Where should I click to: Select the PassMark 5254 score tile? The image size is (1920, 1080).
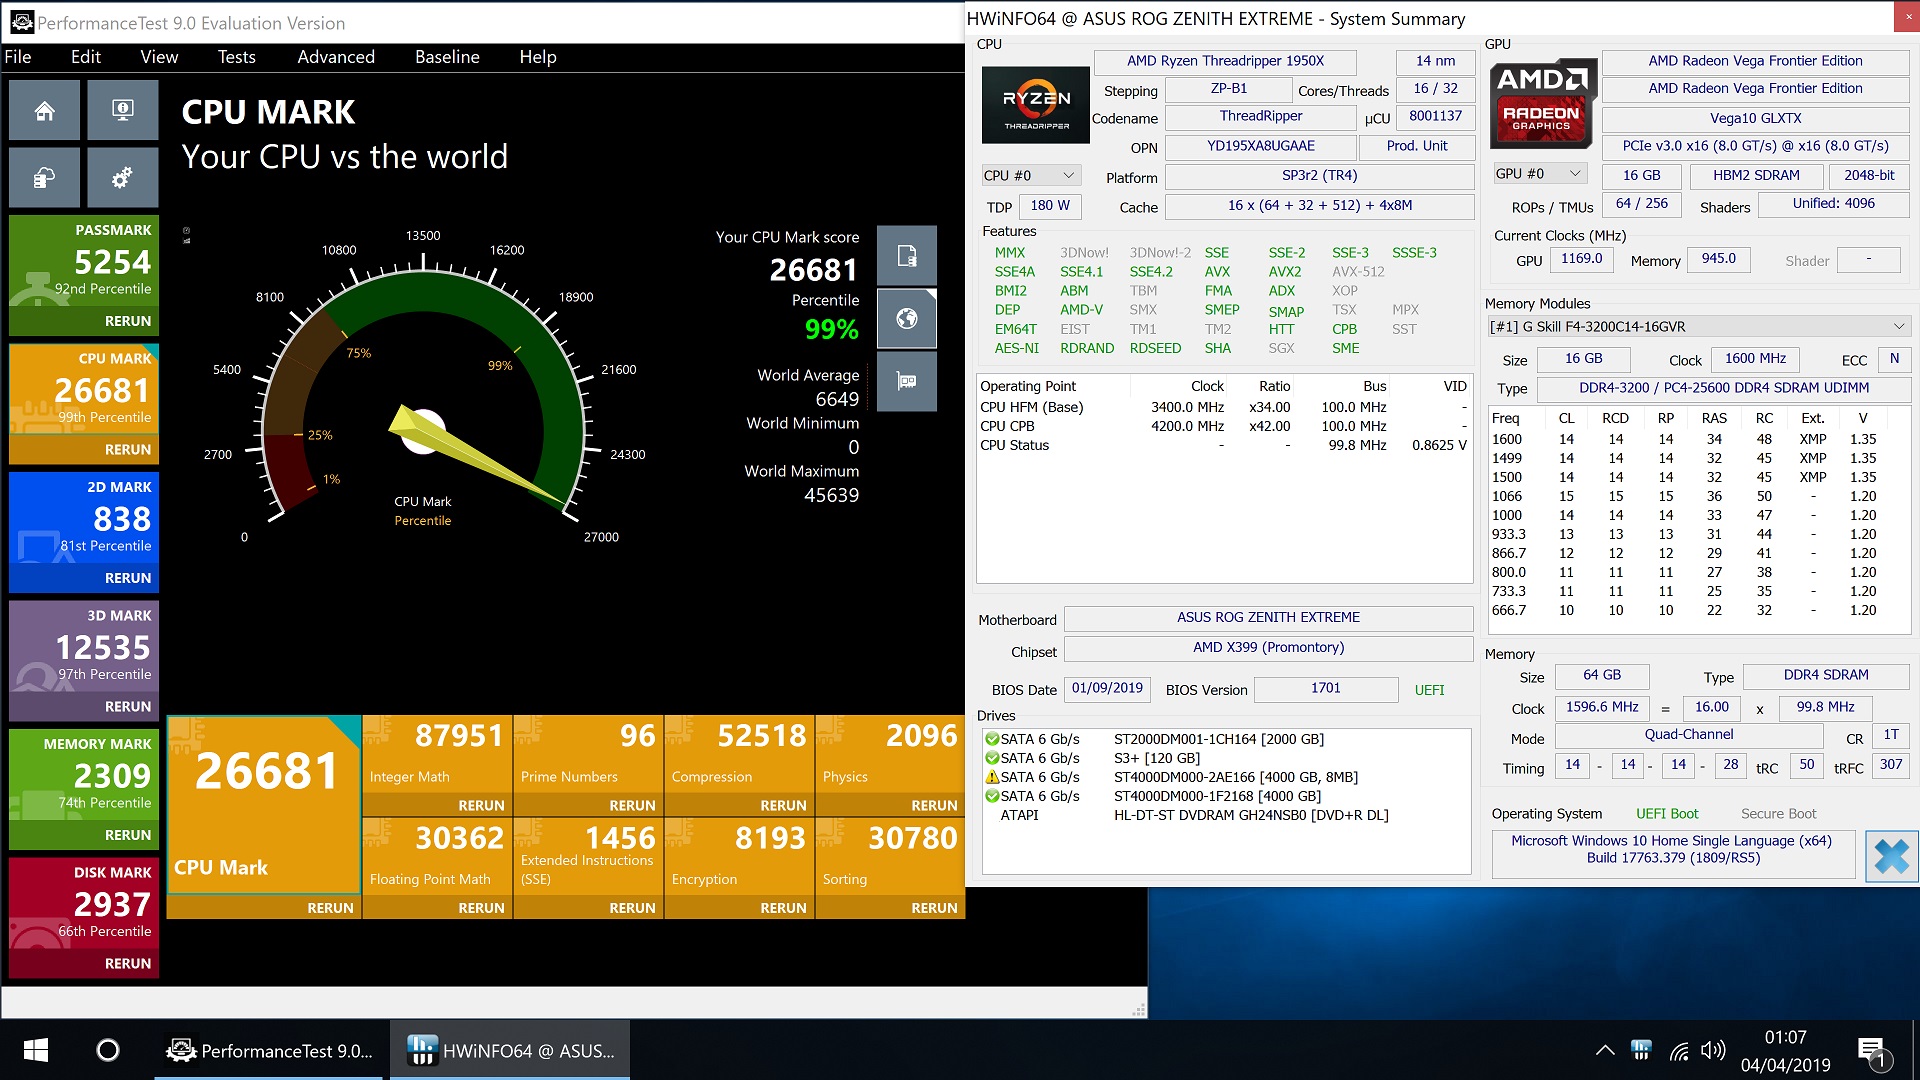tap(84, 261)
